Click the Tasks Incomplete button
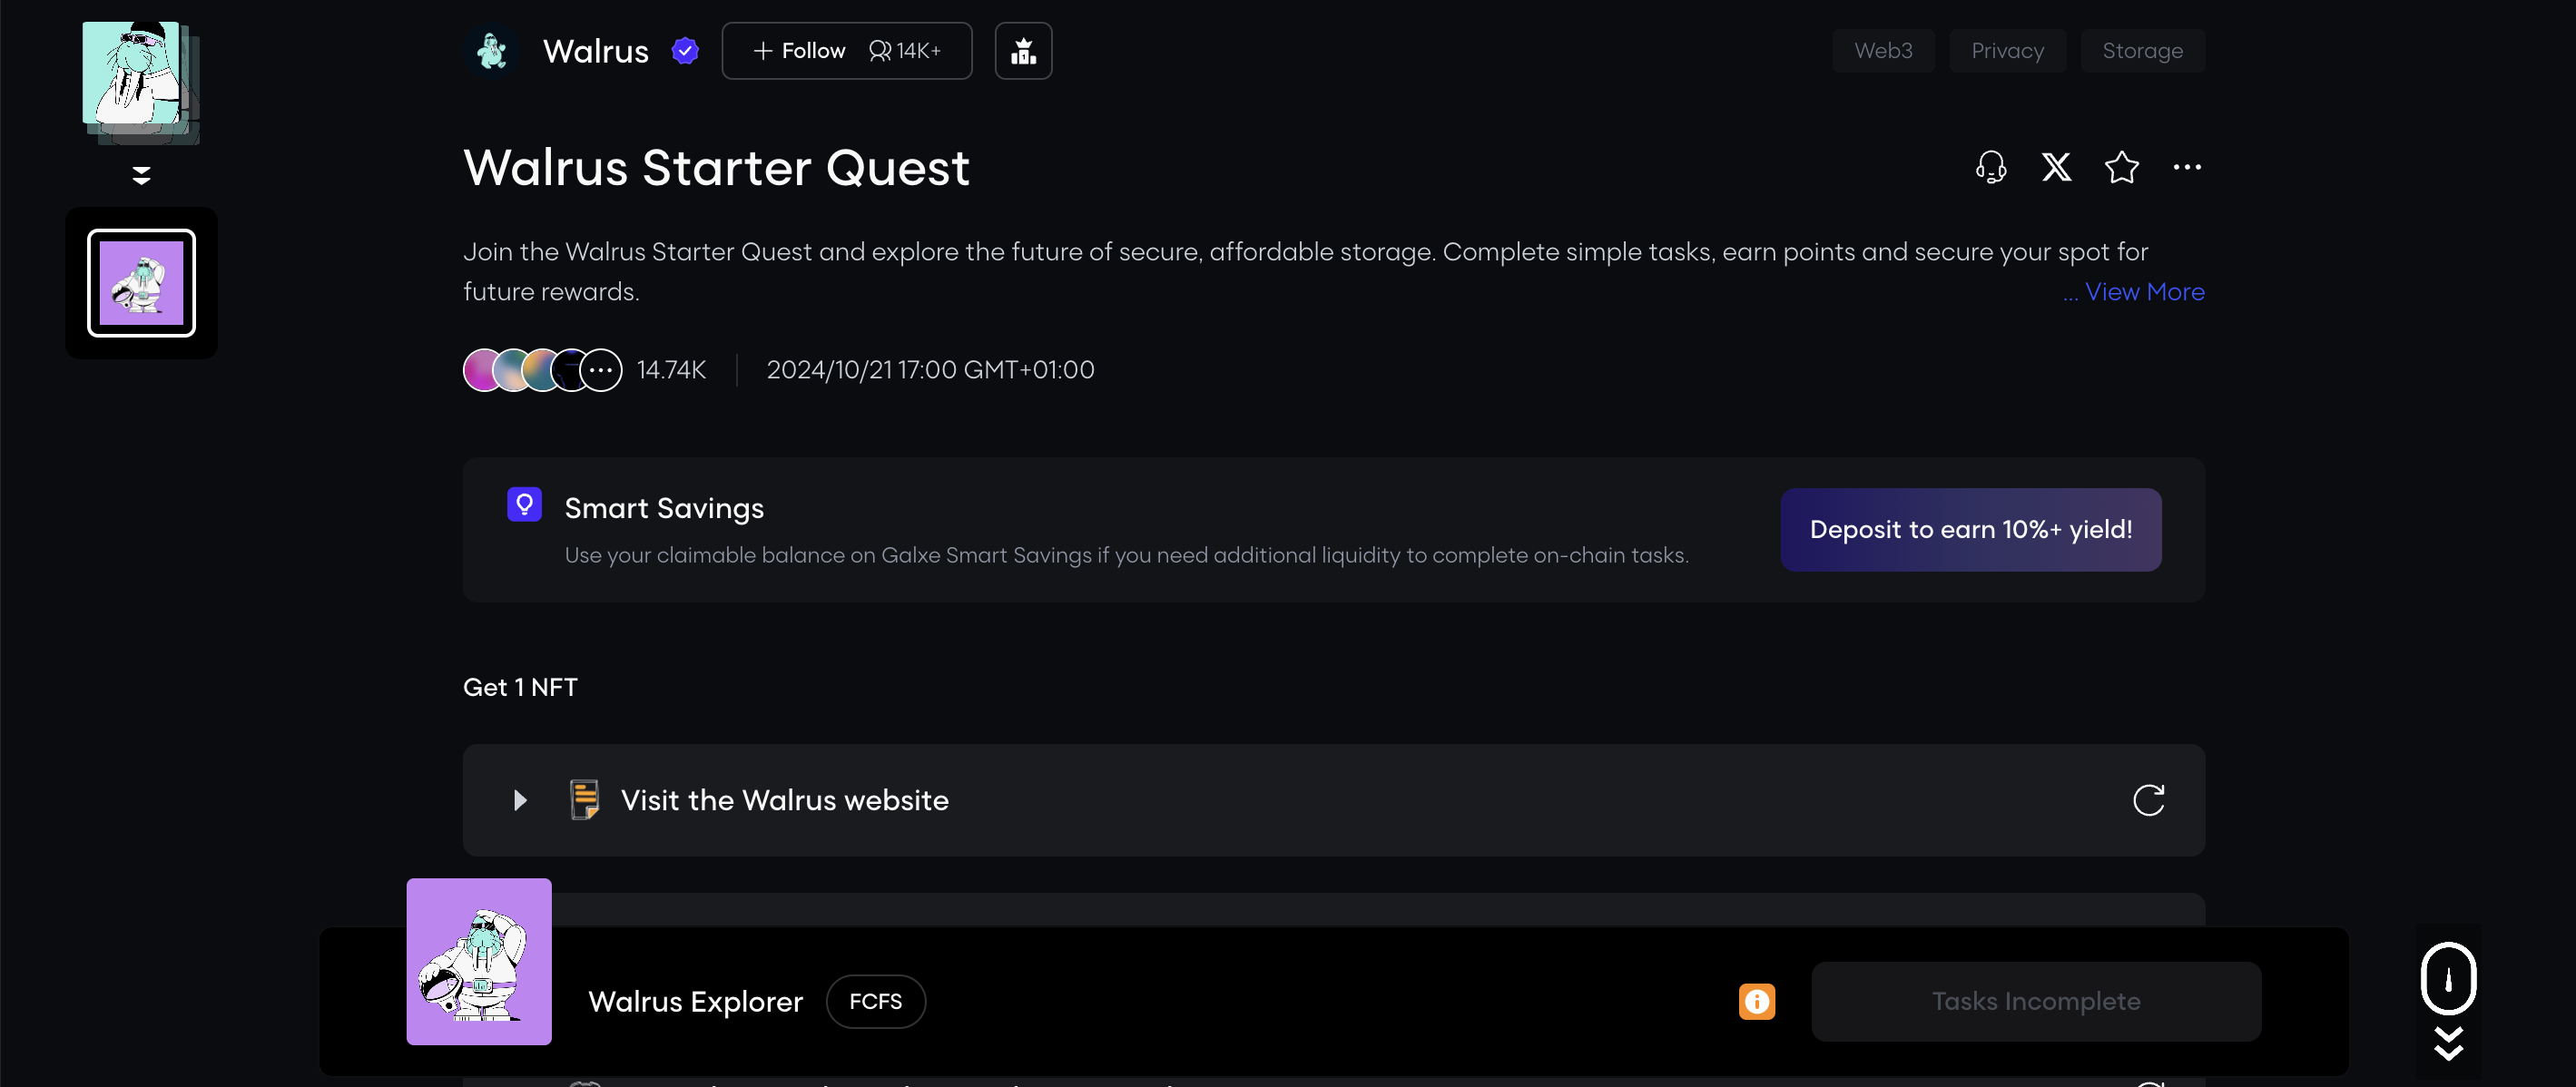 (2035, 1002)
